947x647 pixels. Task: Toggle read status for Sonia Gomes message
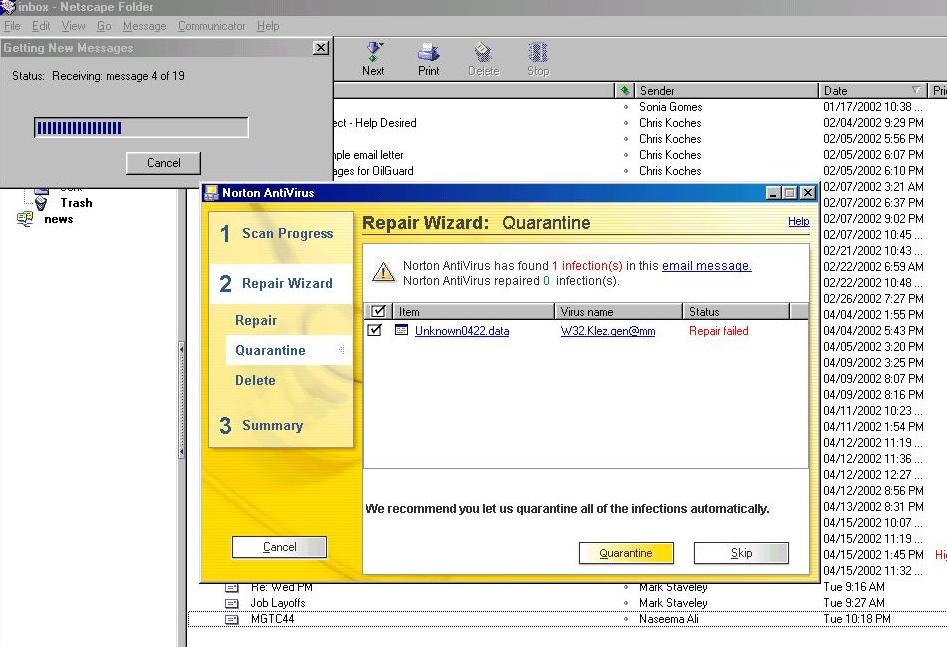[626, 107]
